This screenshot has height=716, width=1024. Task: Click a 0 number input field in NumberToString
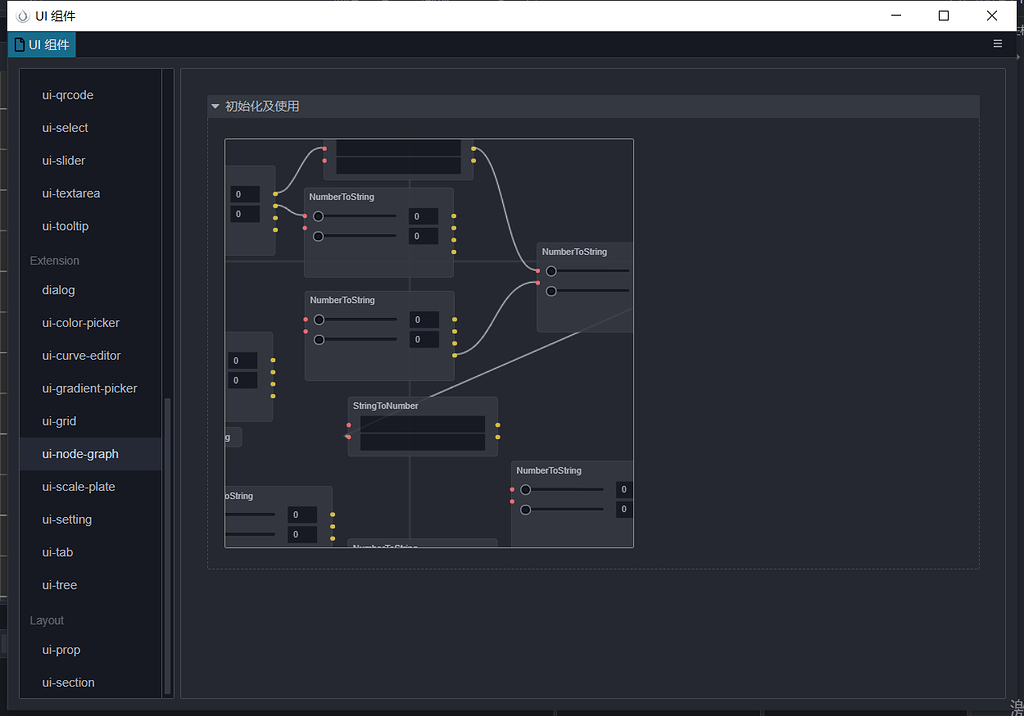pyautogui.click(x=423, y=215)
